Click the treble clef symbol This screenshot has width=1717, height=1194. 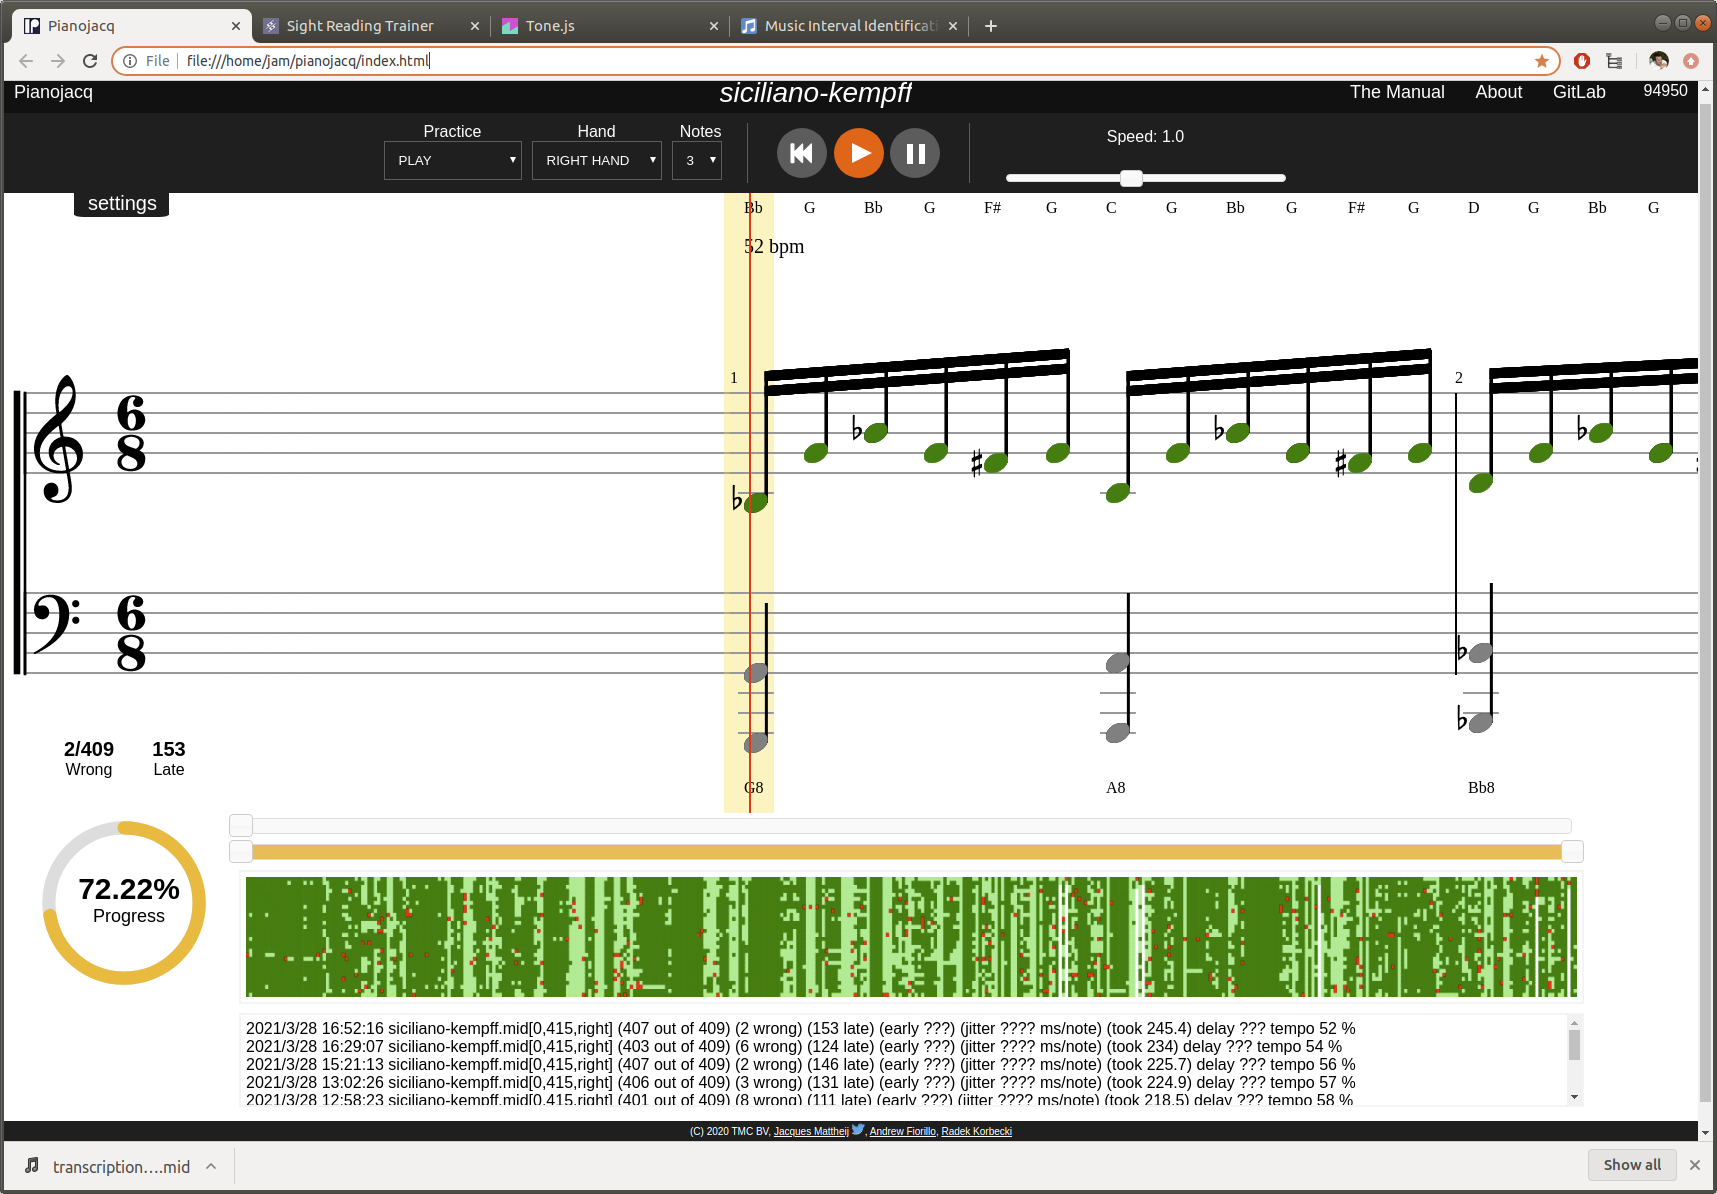point(57,438)
